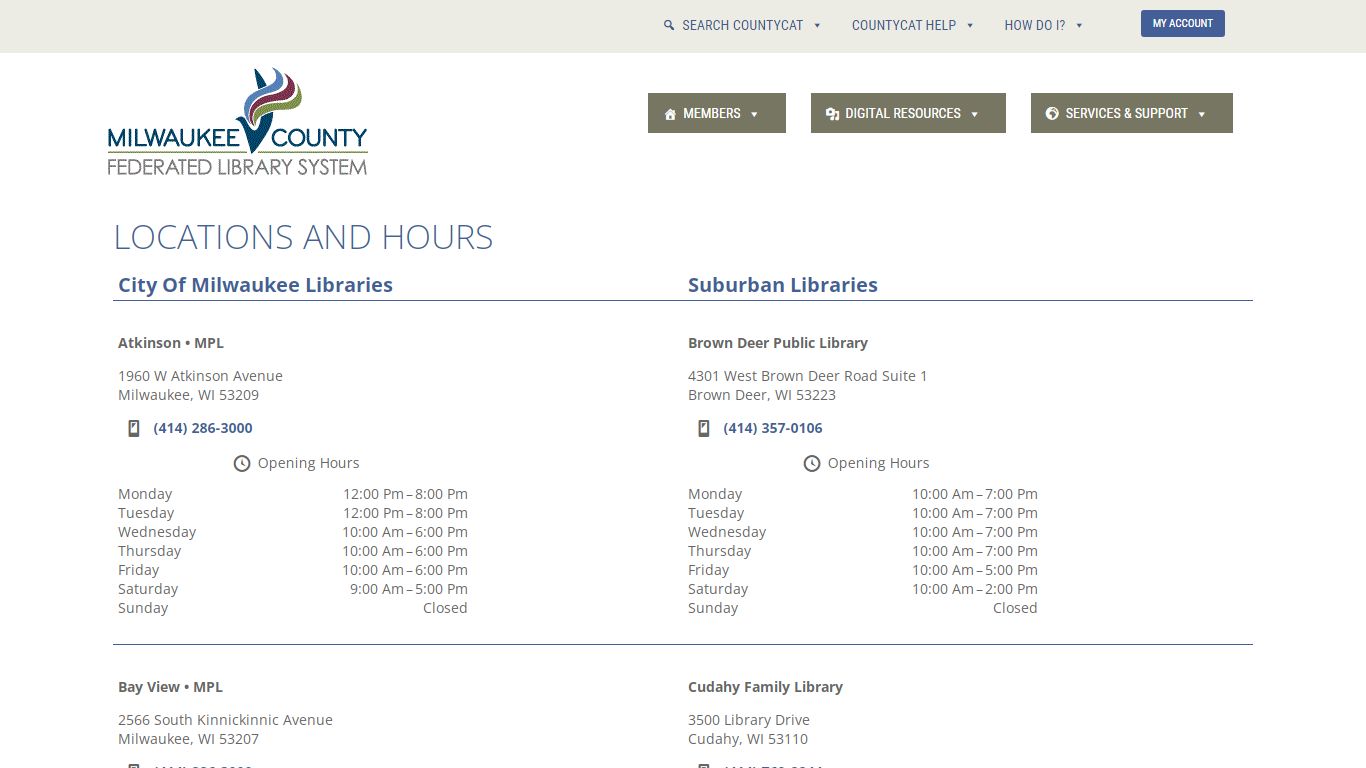This screenshot has width=1366, height=768.
Task: Select the Digital Resources menu label
Action: click(903, 113)
